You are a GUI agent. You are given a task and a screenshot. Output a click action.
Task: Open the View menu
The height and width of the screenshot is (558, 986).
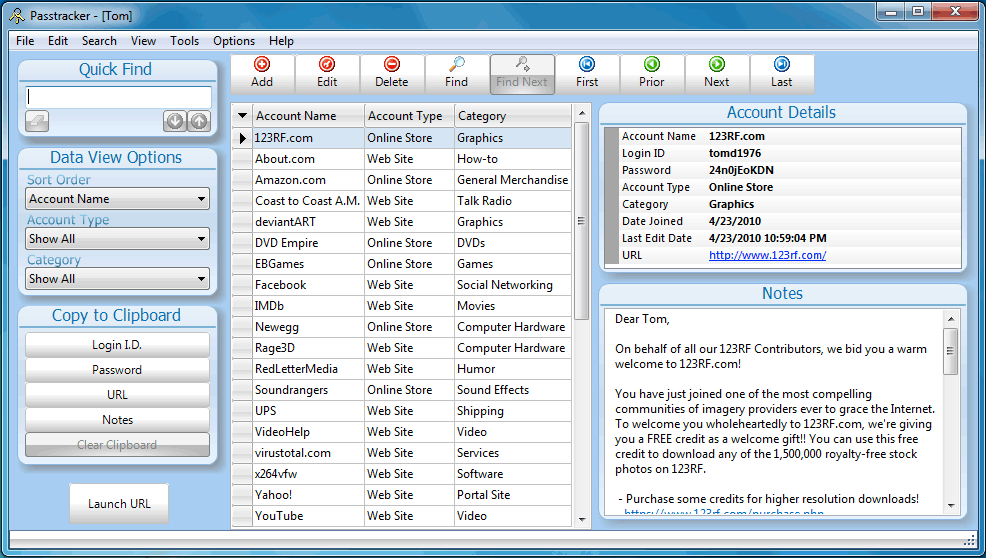[143, 41]
